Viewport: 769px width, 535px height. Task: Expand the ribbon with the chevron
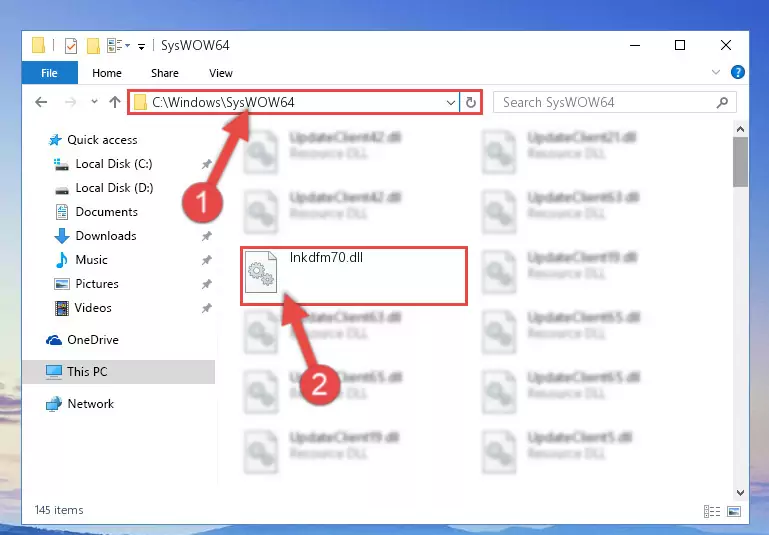pyautogui.click(x=716, y=72)
